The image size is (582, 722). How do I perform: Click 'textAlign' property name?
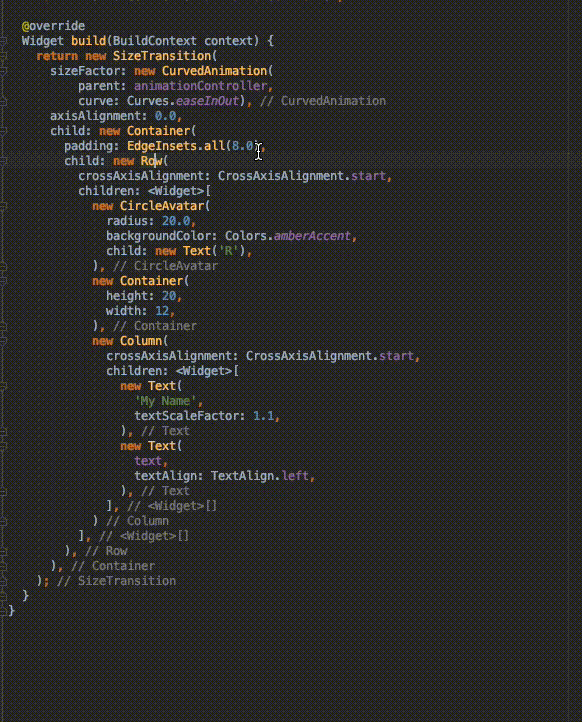[x=165, y=476]
